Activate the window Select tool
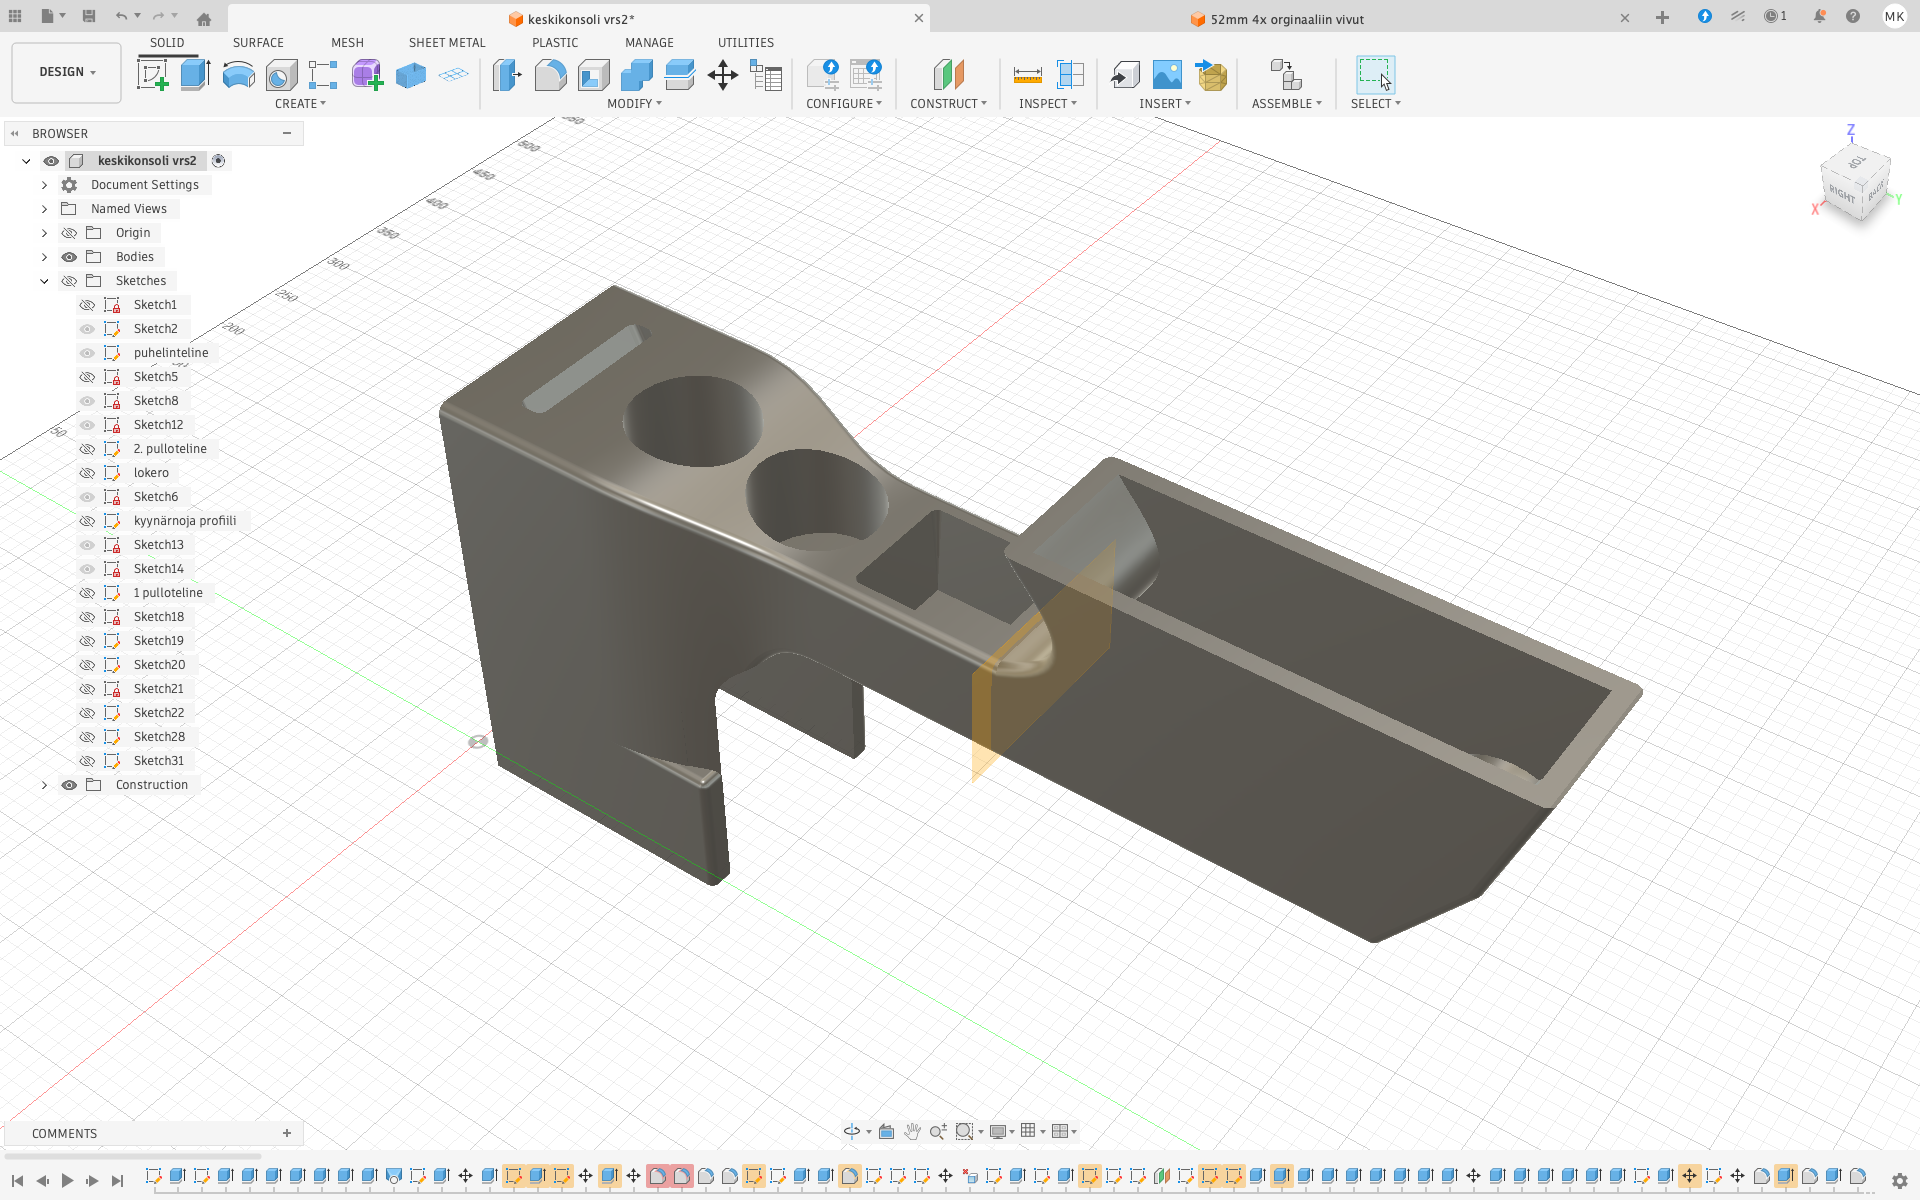The width and height of the screenshot is (1920, 1200). tap(1375, 75)
